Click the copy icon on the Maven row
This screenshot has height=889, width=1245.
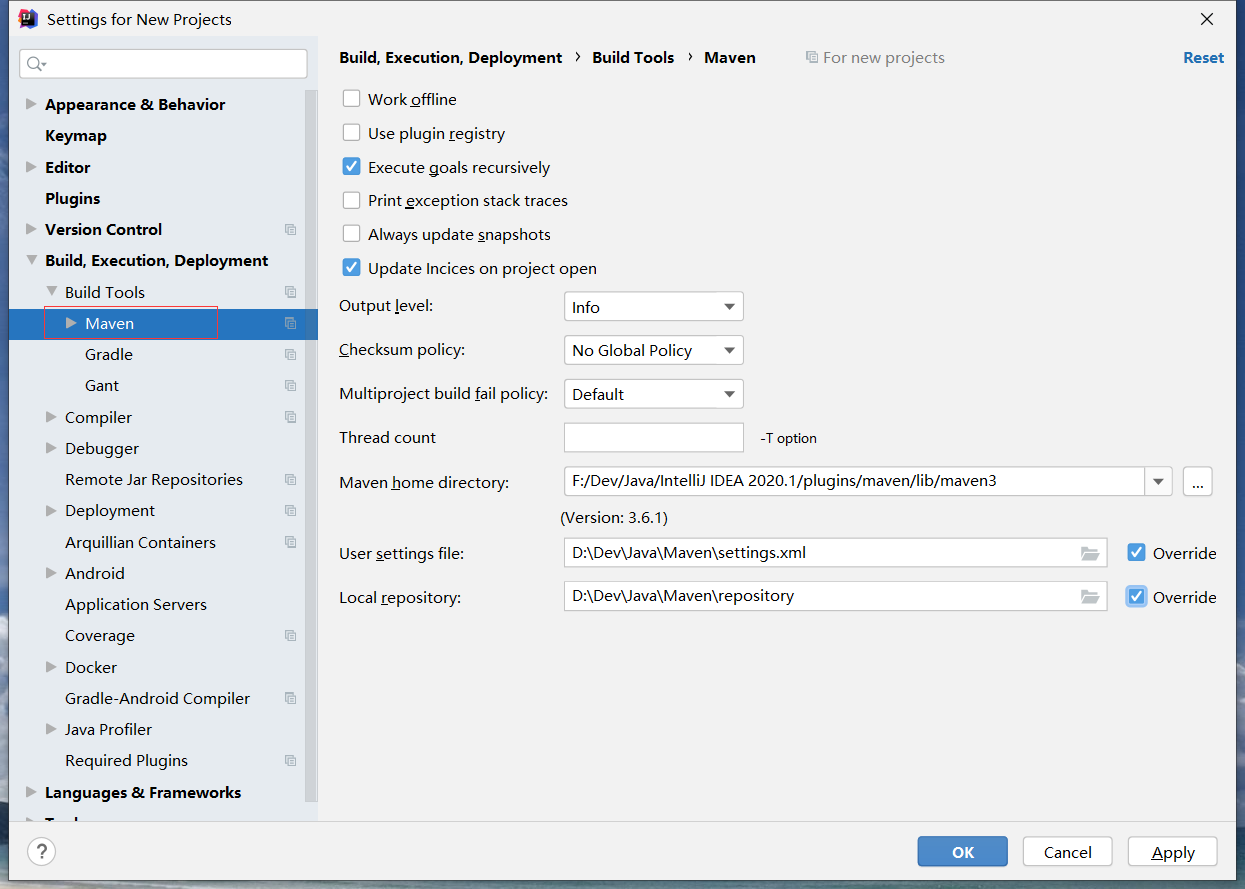[290, 323]
